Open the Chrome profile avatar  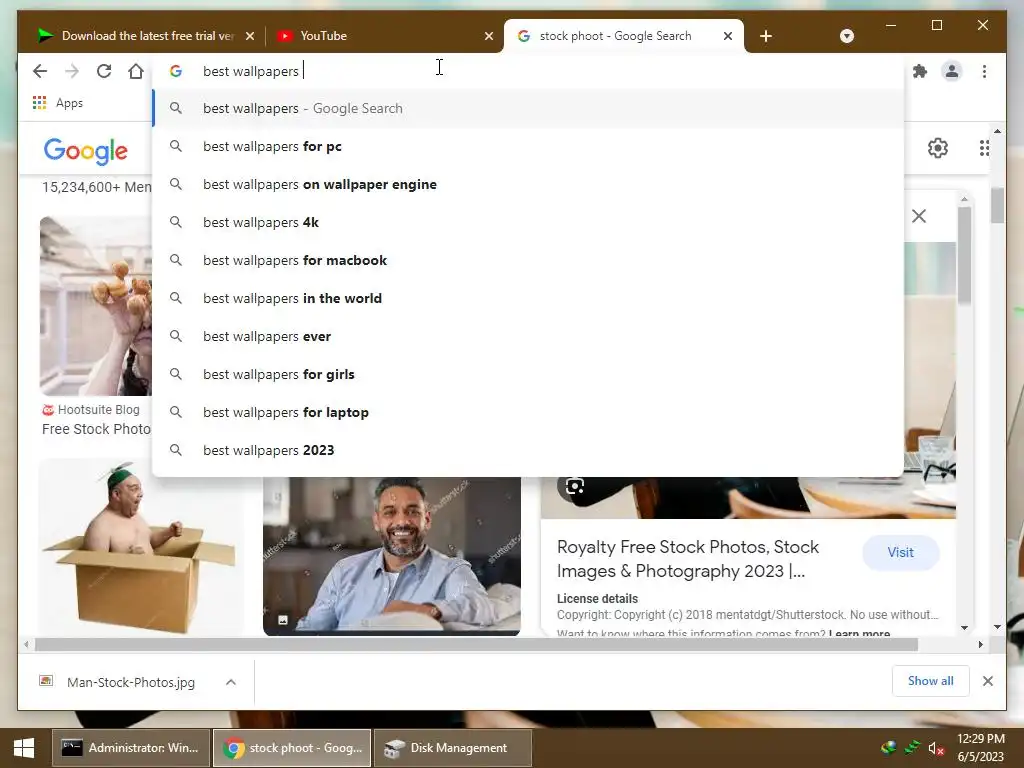pos(952,71)
